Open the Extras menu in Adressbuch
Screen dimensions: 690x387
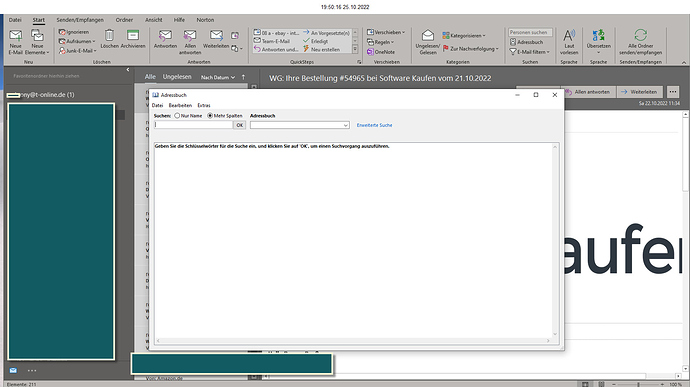(x=204, y=106)
